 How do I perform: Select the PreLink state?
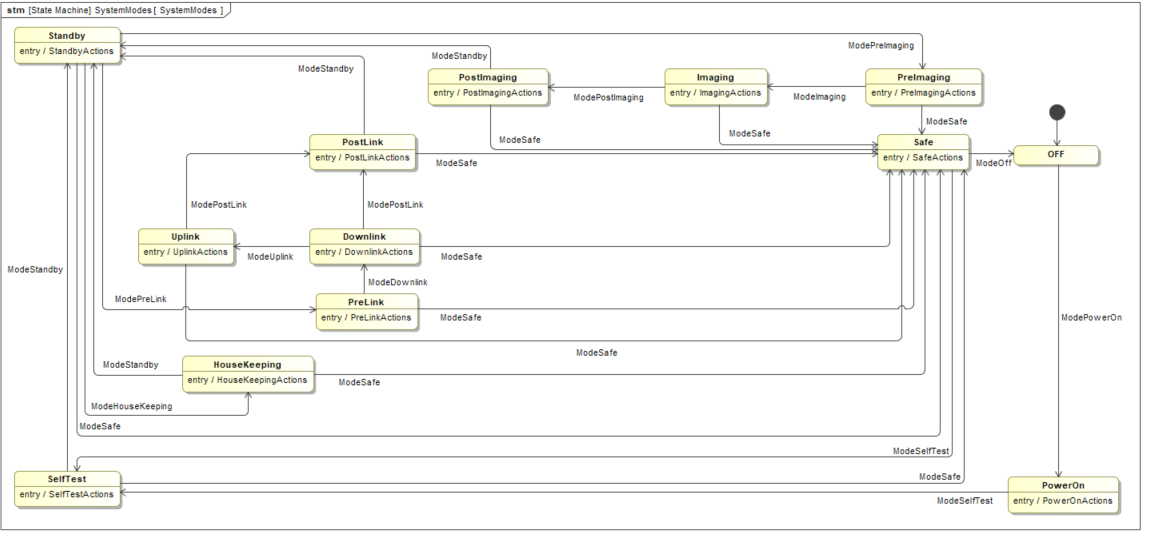366,311
